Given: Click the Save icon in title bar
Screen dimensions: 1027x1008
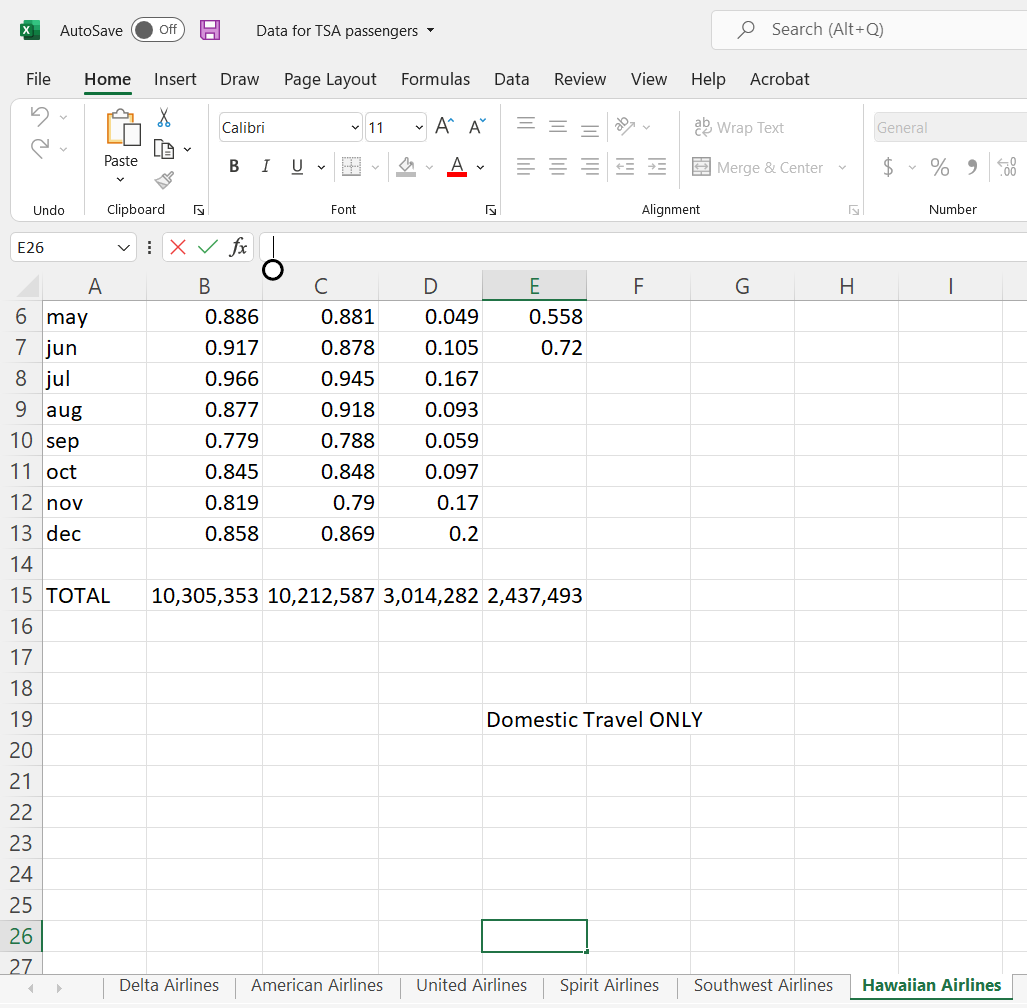Looking at the screenshot, I should [210, 30].
